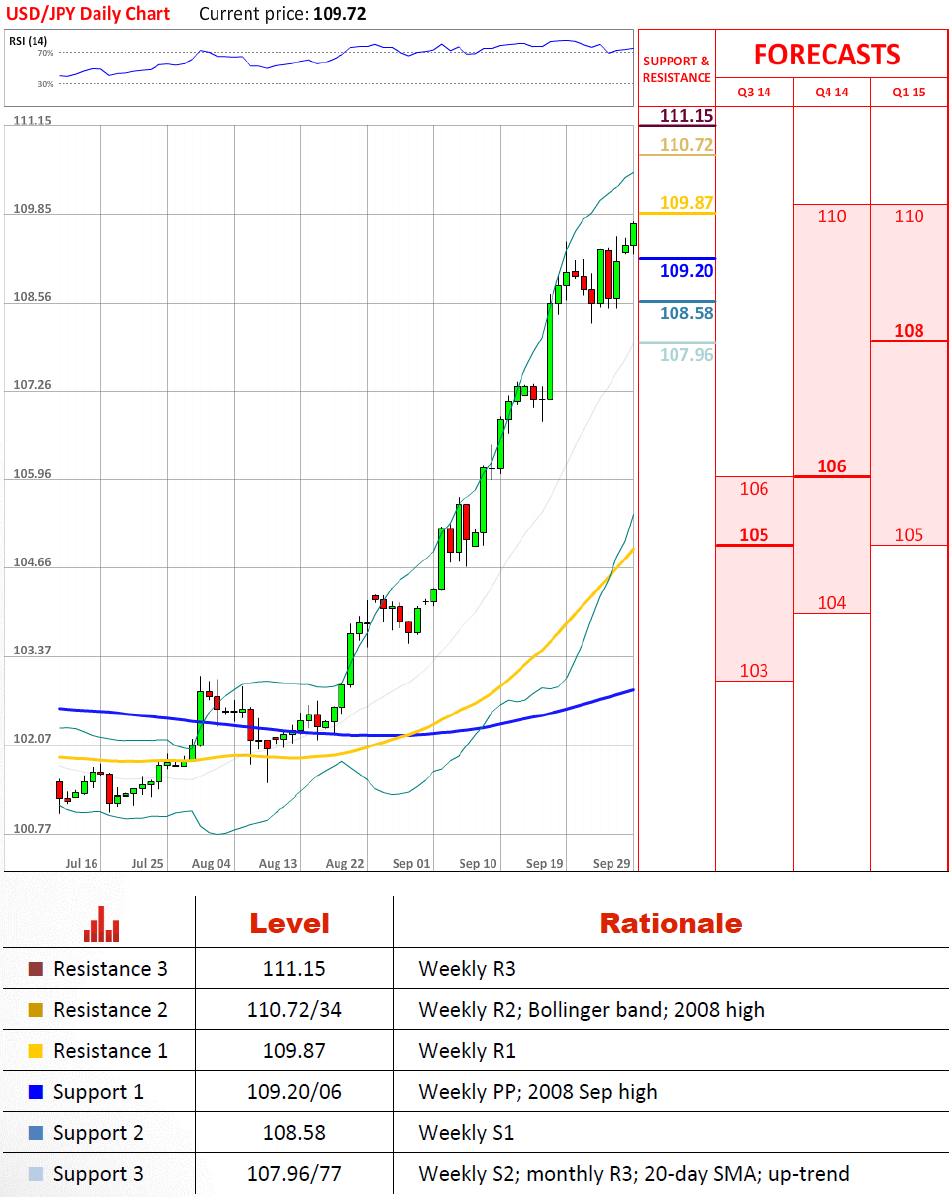
Task: Select the Q1 15 forecast column header
Action: [x=908, y=92]
